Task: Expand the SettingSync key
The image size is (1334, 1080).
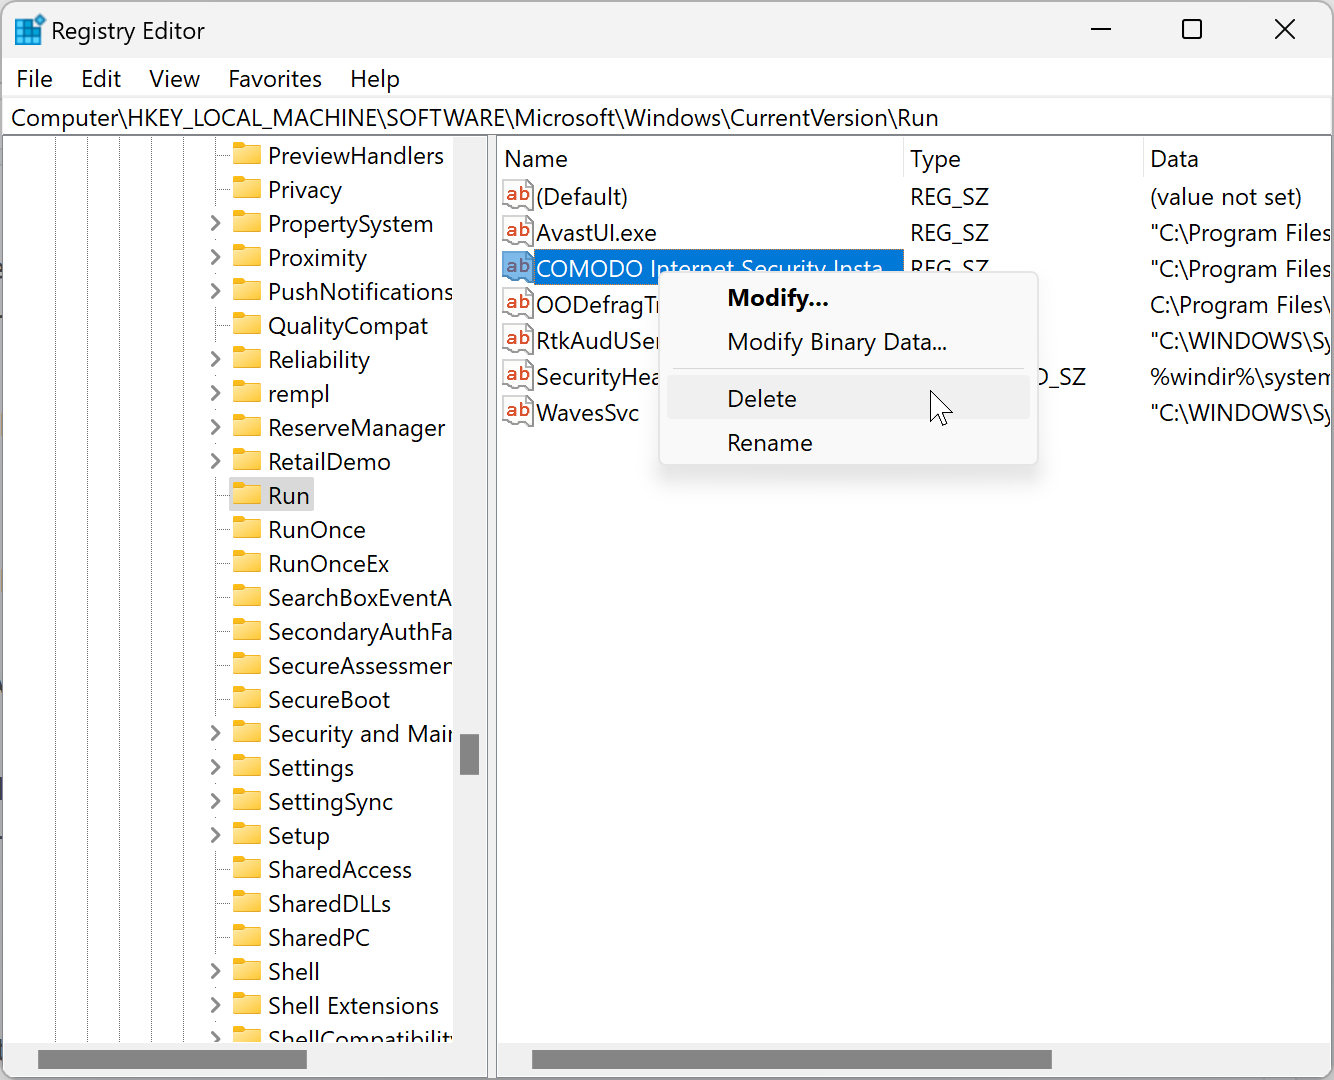Action: click(x=215, y=801)
